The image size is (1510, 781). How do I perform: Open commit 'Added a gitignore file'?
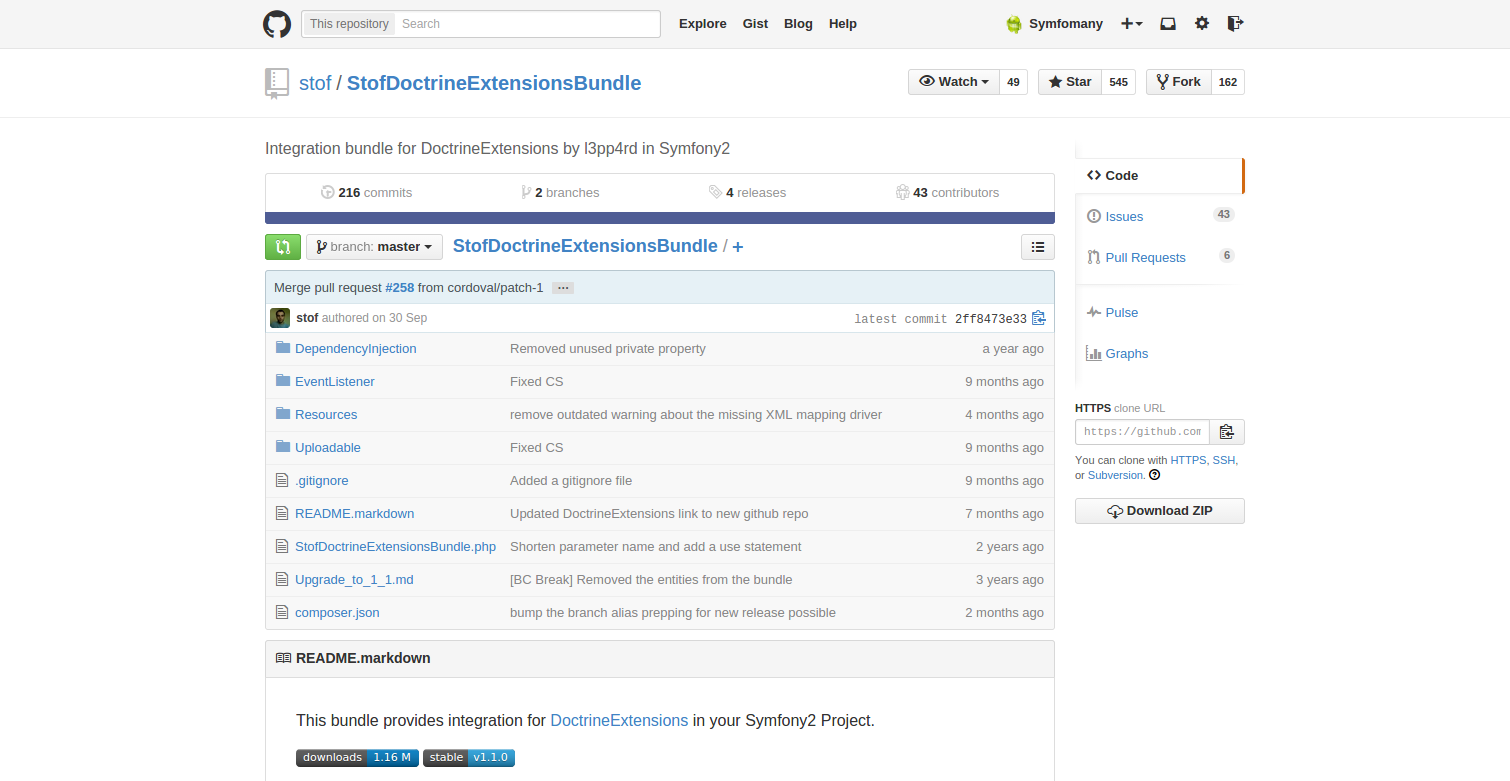pos(571,480)
